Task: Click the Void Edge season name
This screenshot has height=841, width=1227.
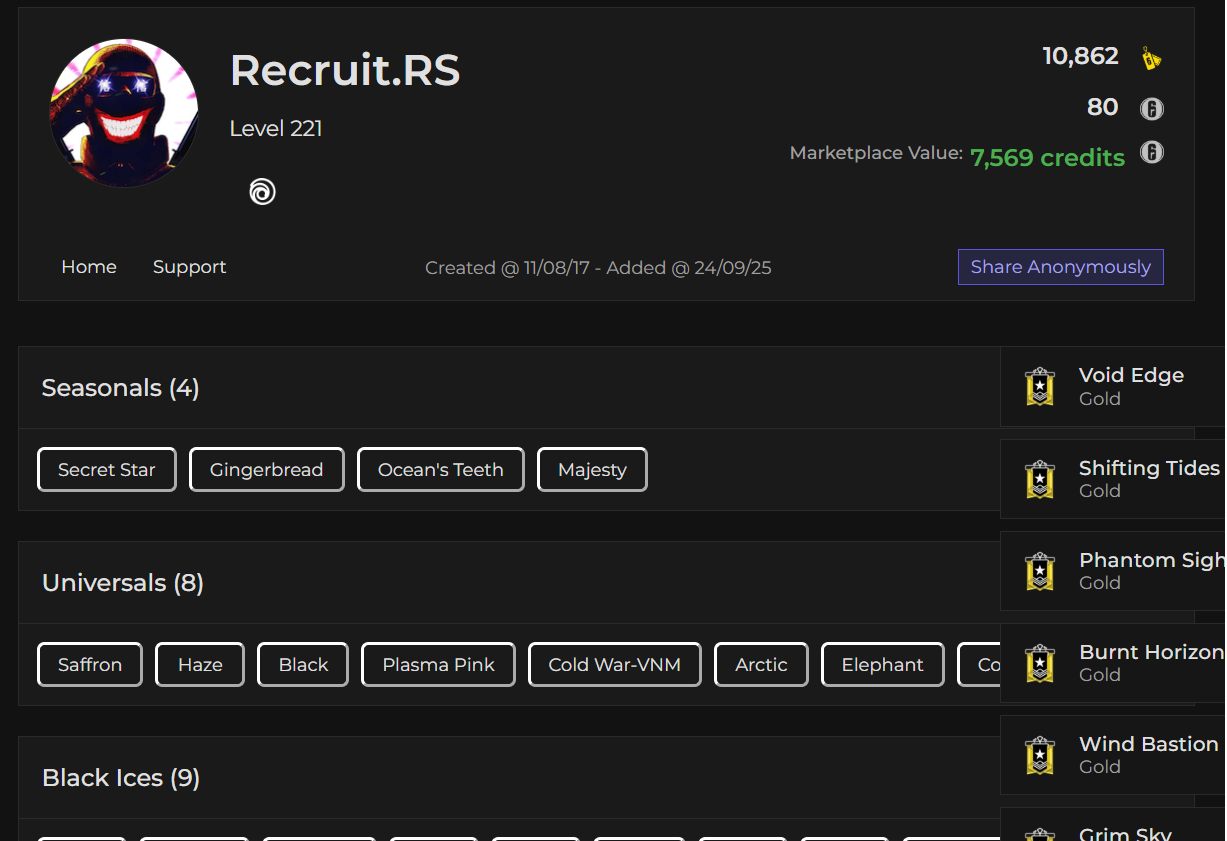Action: (1131, 375)
